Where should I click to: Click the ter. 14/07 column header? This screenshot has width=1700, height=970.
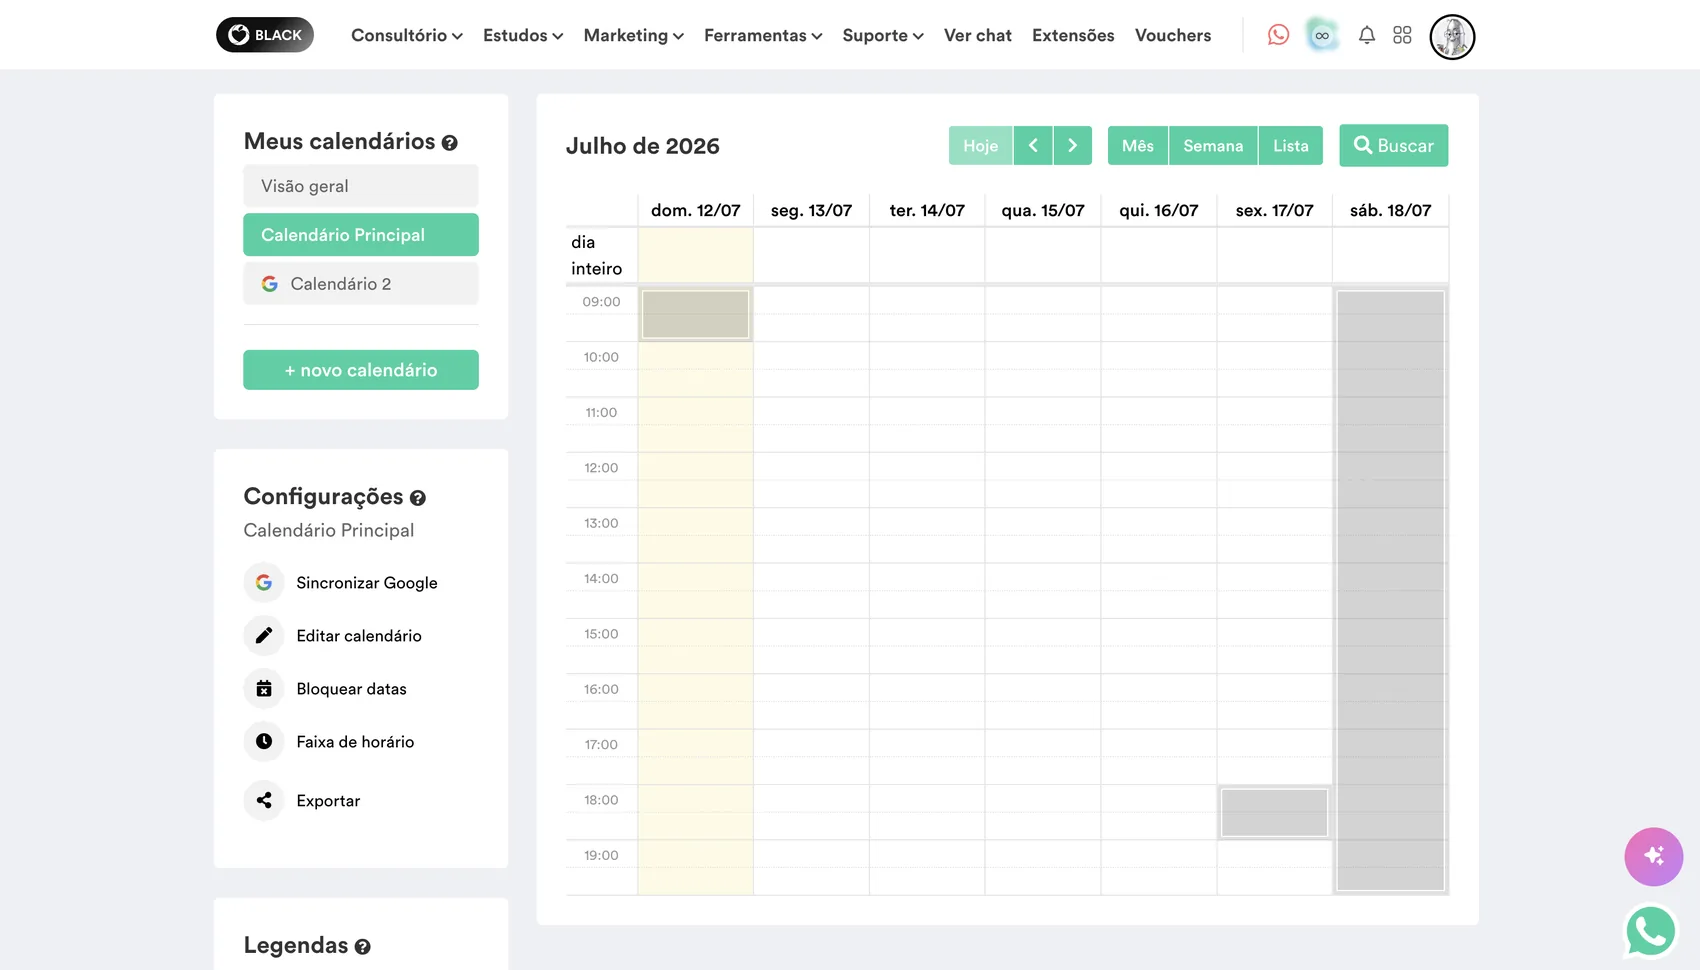[x=927, y=210]
